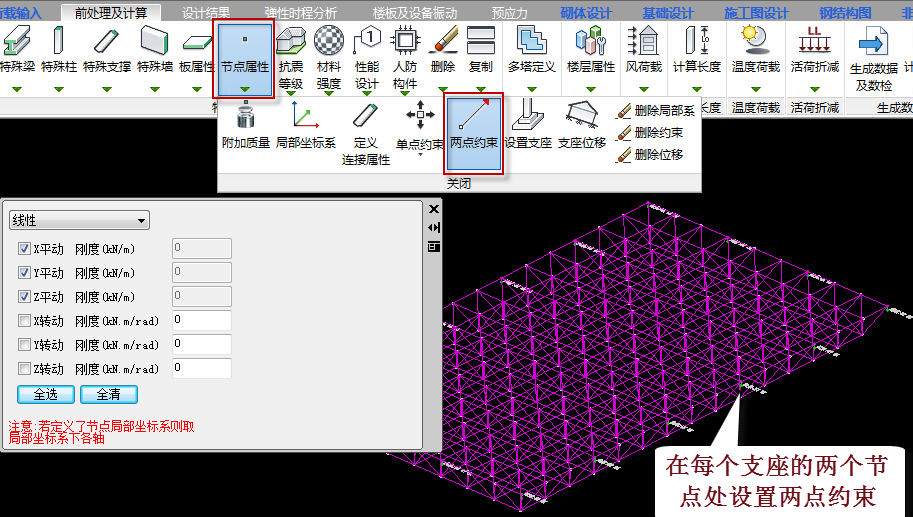The width and height of the screenshot is (913, 517).
Task: Close the constraint panel with X
Action: (x=434, y=209)
